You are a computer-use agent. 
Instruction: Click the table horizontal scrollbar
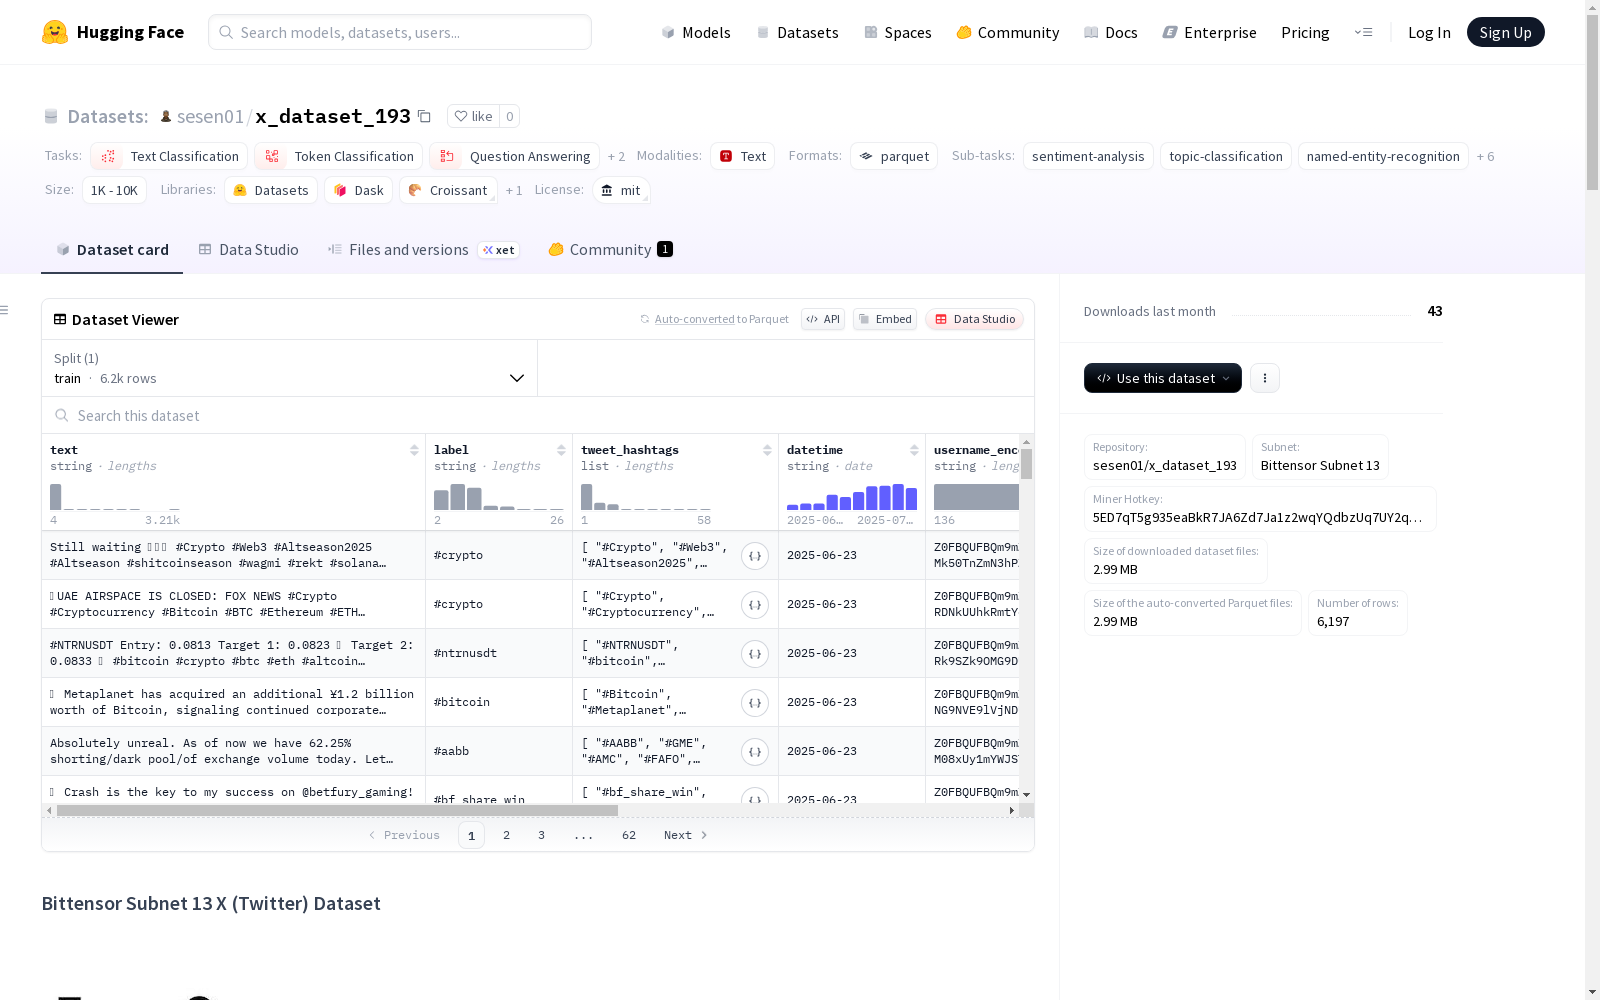tap(337, 810)
